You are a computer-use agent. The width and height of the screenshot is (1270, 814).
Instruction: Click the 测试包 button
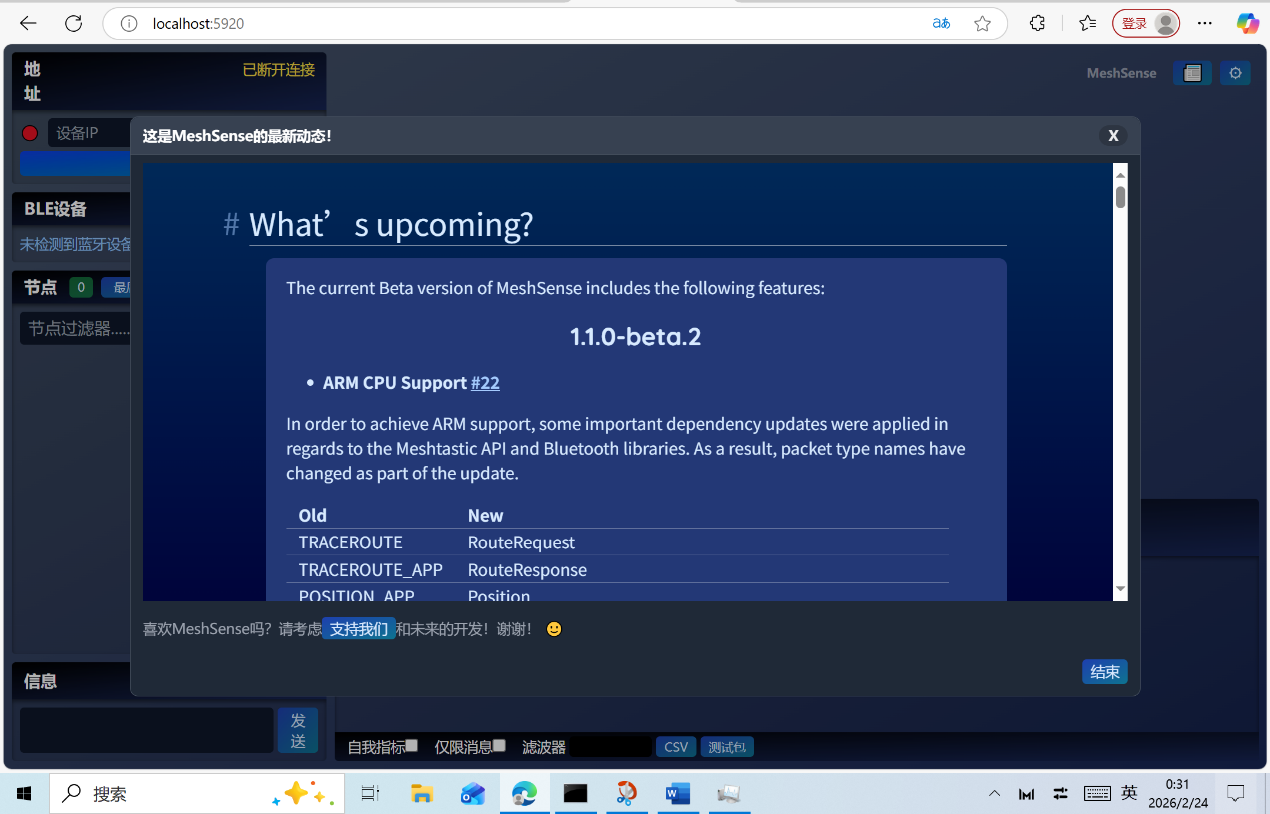point(727,747)
